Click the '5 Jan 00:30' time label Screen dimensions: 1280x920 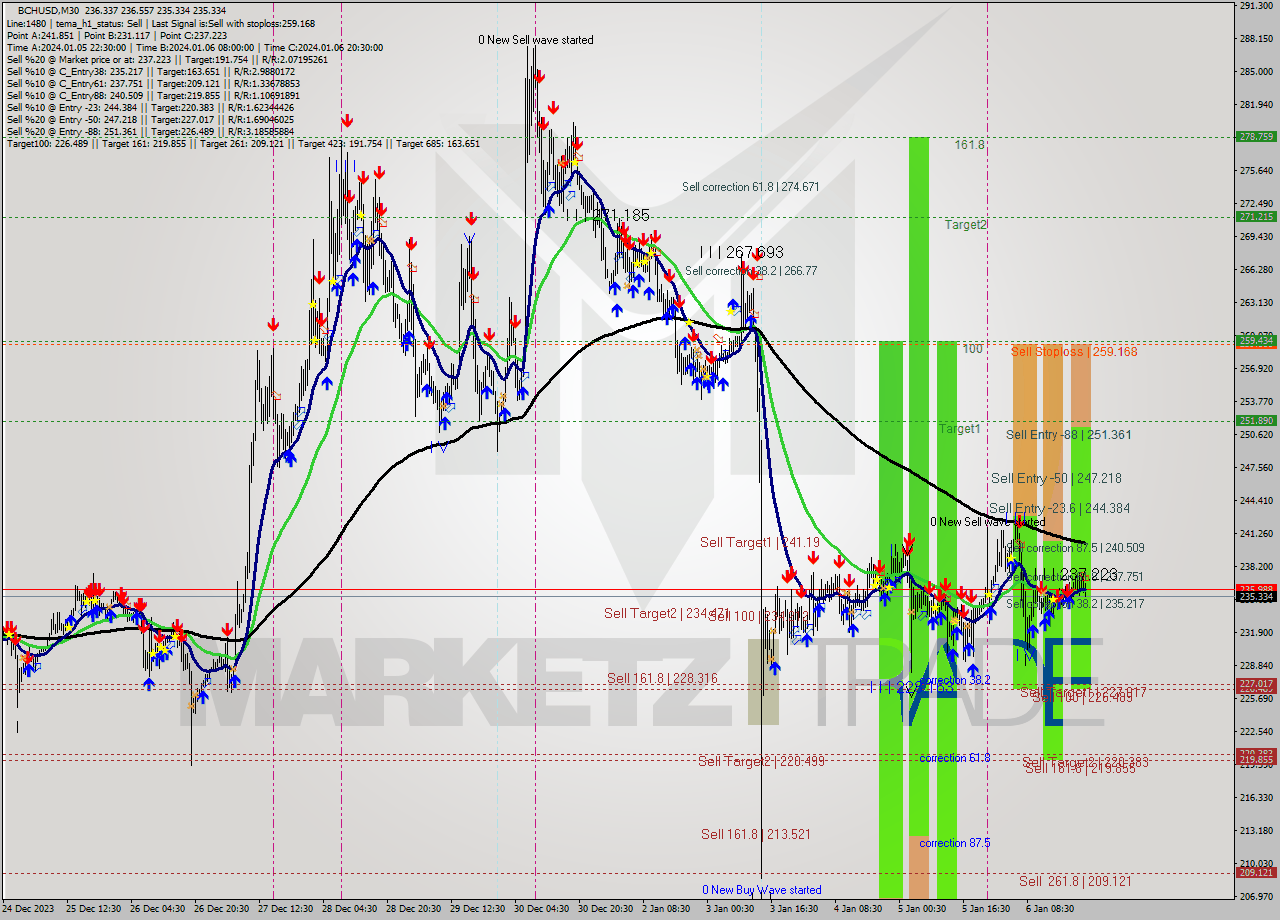coord(922,909)
